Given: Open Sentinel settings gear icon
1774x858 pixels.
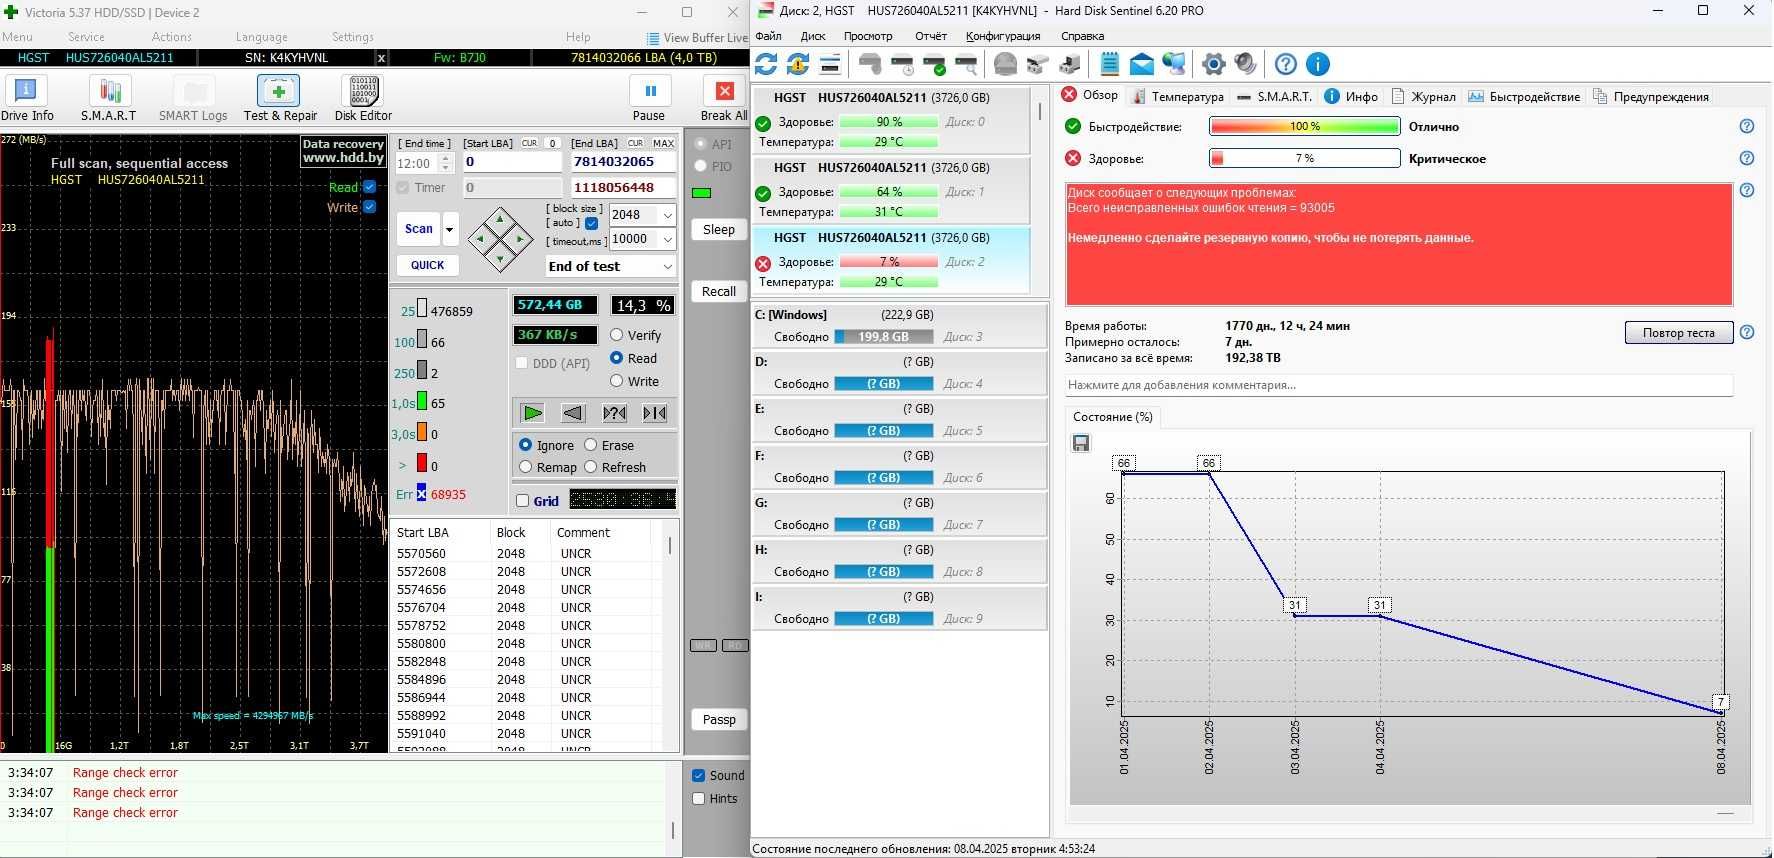Looking at the screenshot, I should pyautogui.click(x=1214, y=65).
